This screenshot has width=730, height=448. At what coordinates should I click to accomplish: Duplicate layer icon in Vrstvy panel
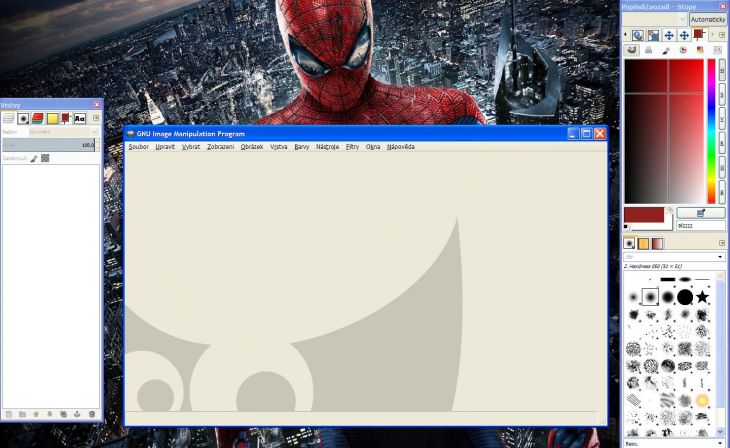pyautogui.click(x=63, y=414)
